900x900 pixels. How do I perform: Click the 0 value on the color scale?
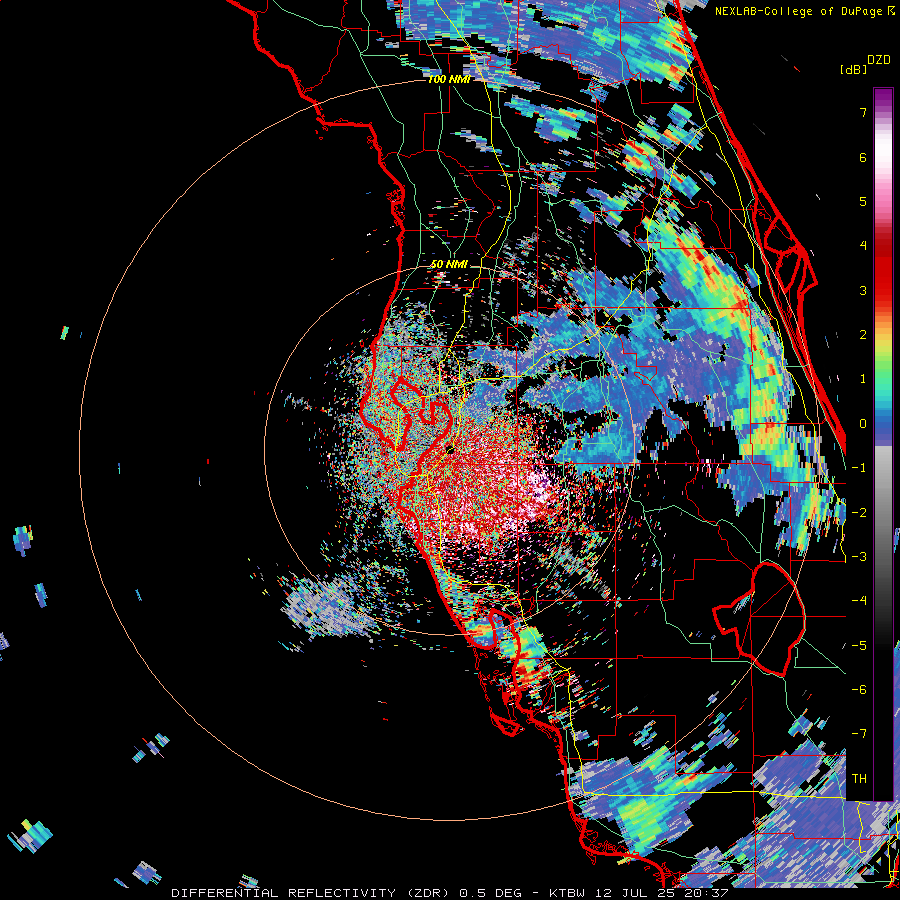863,424
